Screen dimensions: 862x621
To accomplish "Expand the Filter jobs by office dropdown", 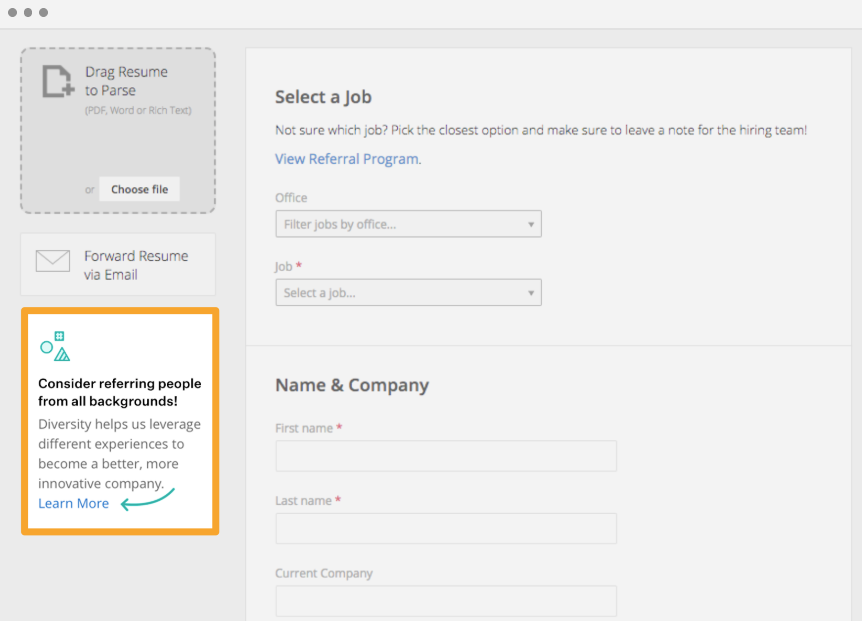I will pos(408,224).
